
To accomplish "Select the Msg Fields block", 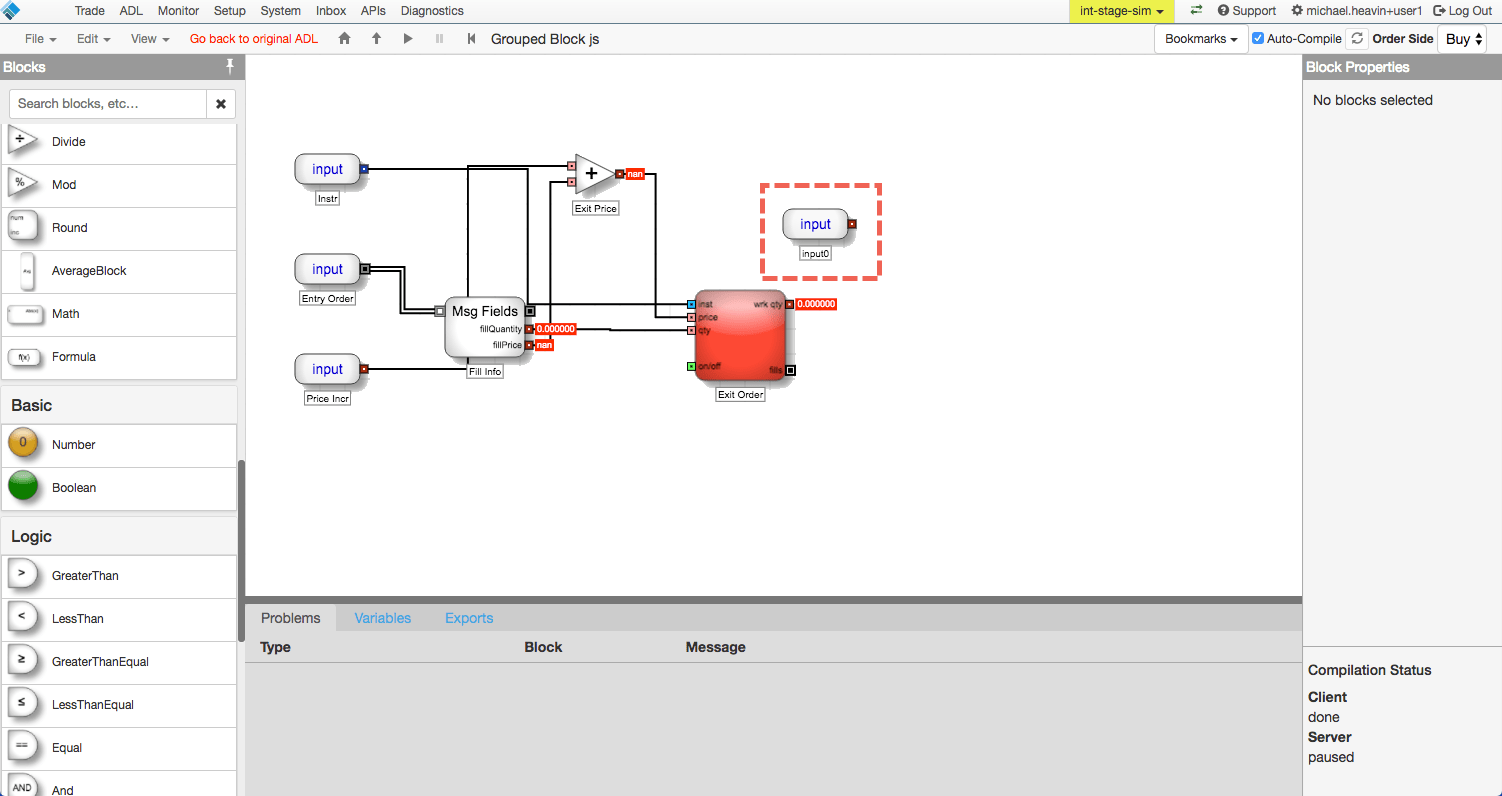I will tap(485, 327).
